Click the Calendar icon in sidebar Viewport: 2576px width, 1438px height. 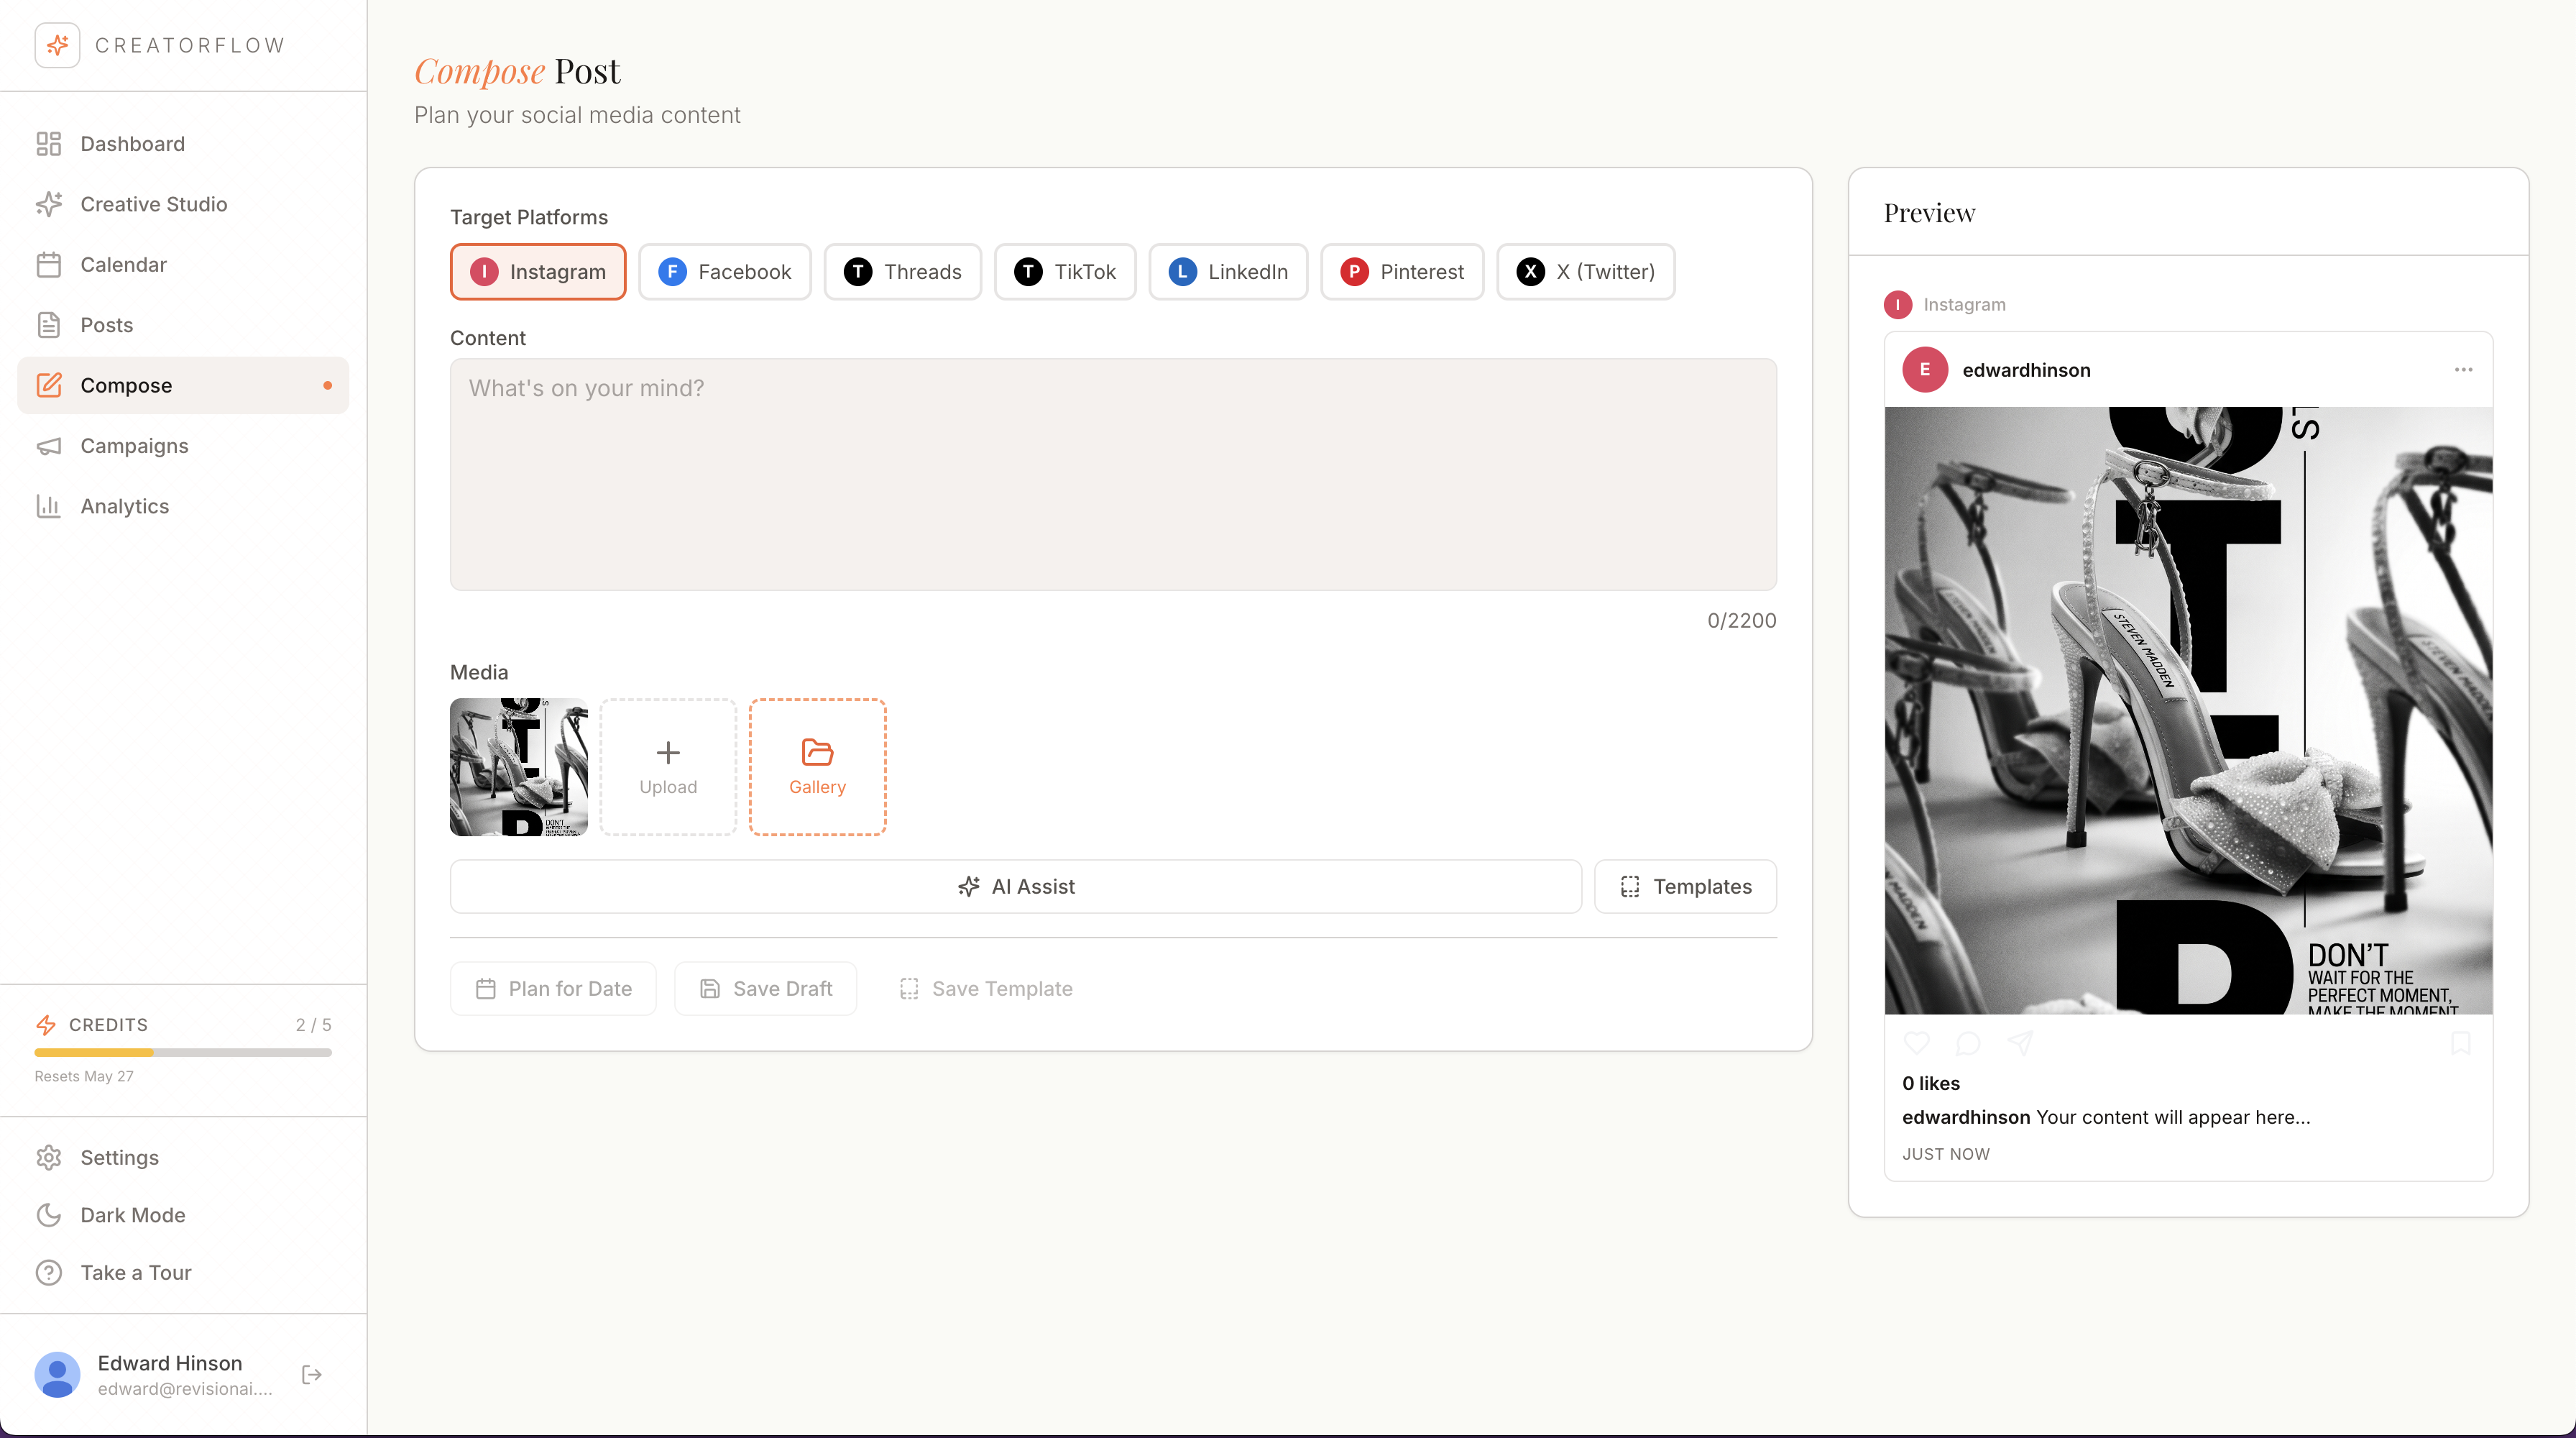[x=49, y=265]
